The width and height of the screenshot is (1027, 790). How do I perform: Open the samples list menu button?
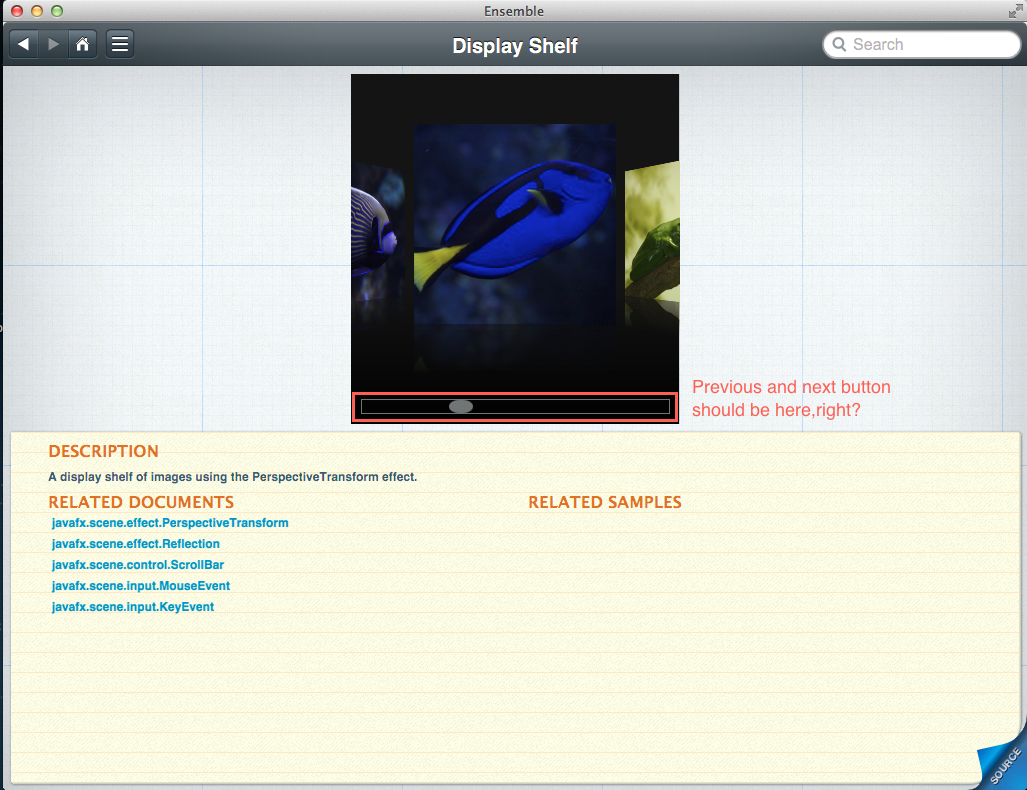(x=120, y=44)
